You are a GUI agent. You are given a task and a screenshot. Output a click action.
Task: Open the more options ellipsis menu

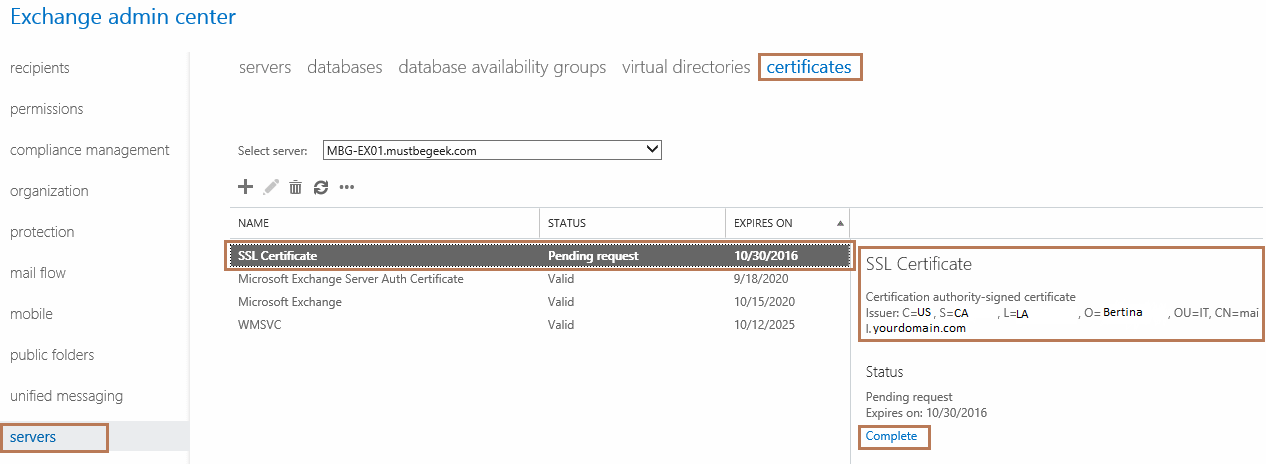tap(347, 187)
